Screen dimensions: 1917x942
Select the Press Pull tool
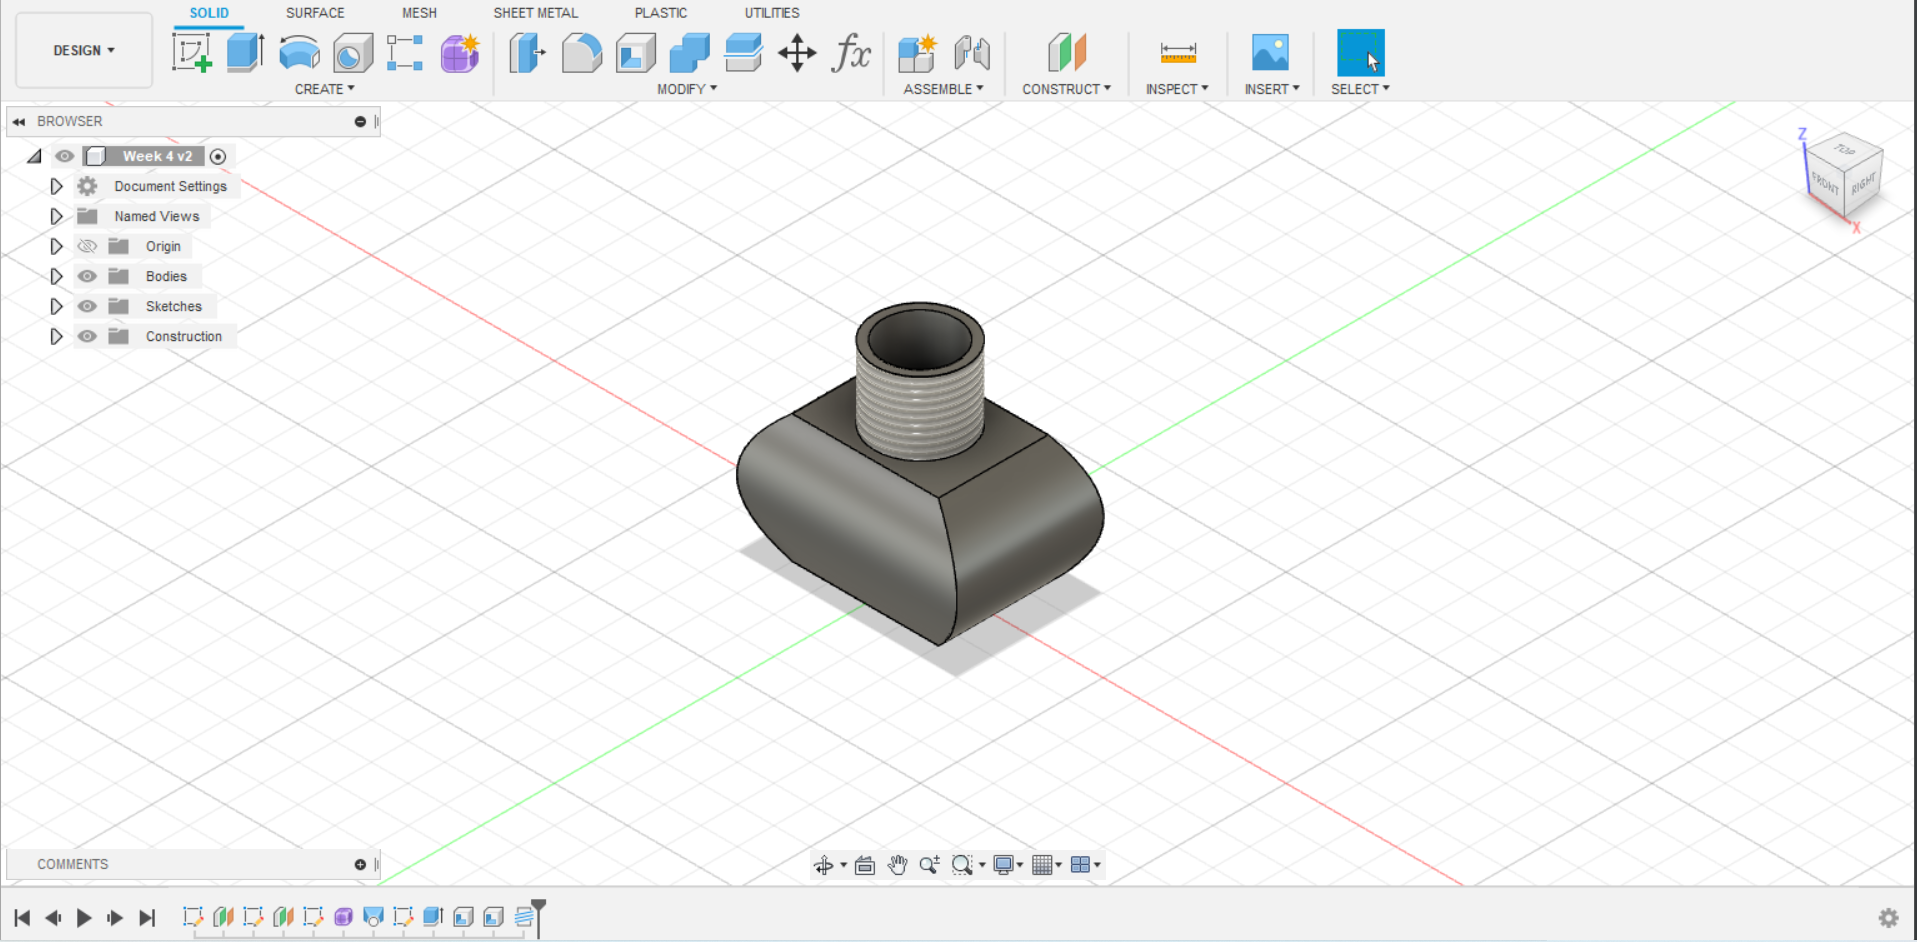[527, 52]
